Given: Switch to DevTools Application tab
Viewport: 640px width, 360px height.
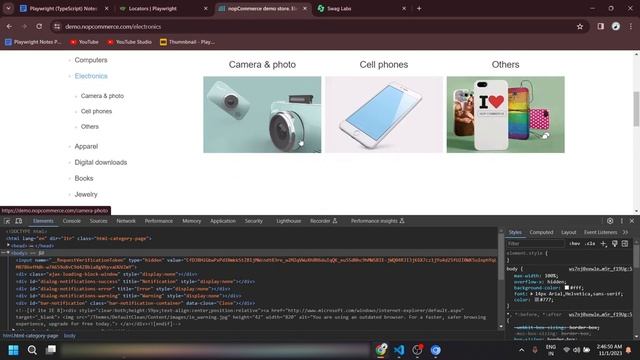Looking at the screenshot, I should [223, 221].
